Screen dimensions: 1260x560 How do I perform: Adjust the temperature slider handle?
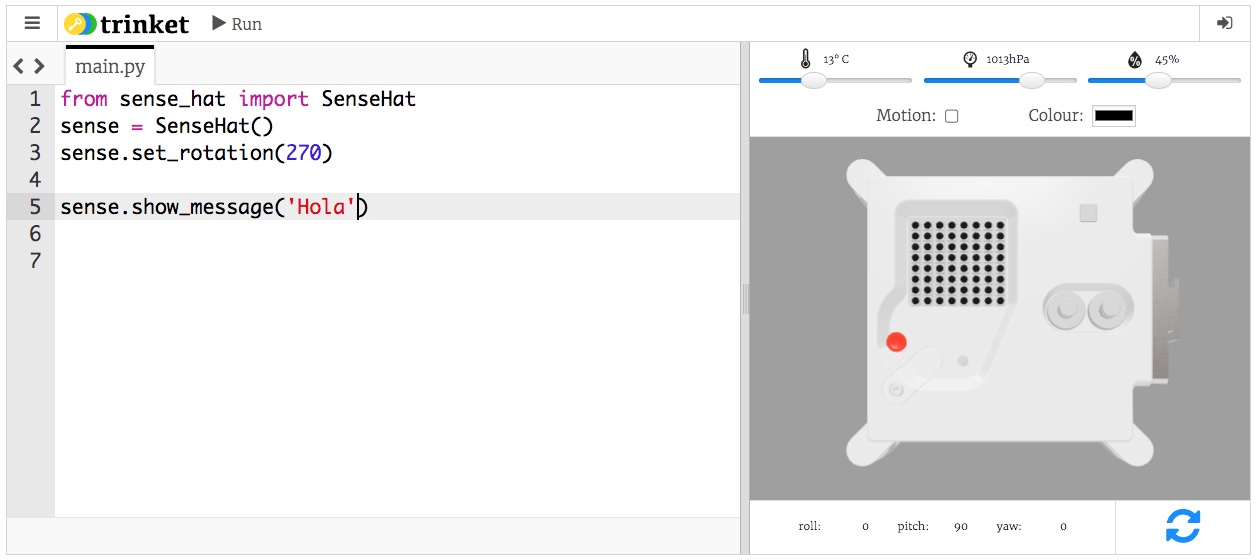click(814, 80)
